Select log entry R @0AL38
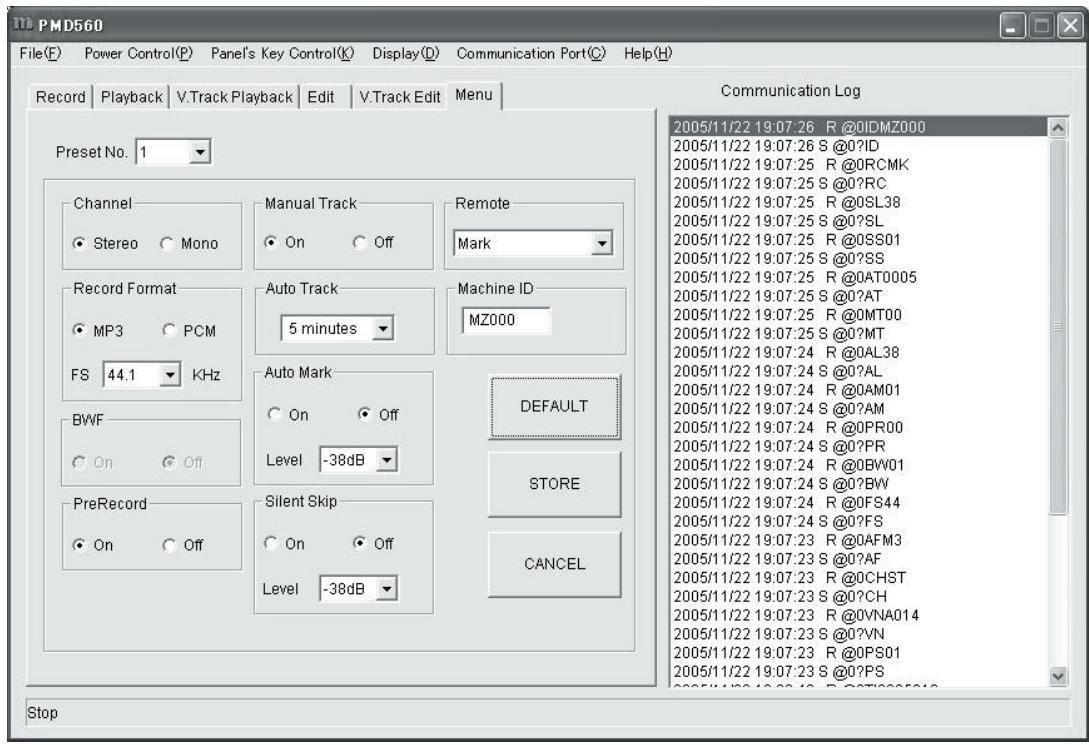The width and height of the screenshot is (1089, 745). click(x=859, y=352)
